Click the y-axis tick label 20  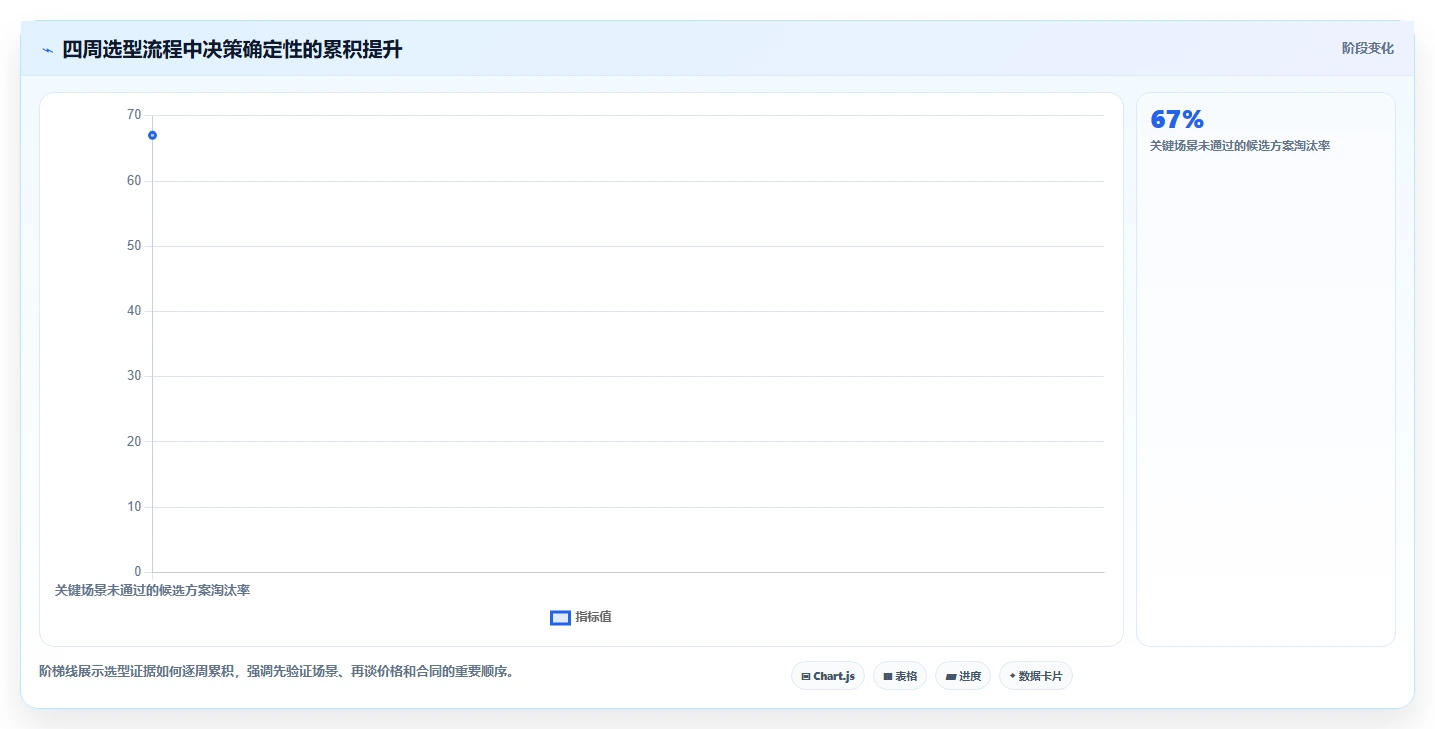pyautogui.click(x=134, y=441)
